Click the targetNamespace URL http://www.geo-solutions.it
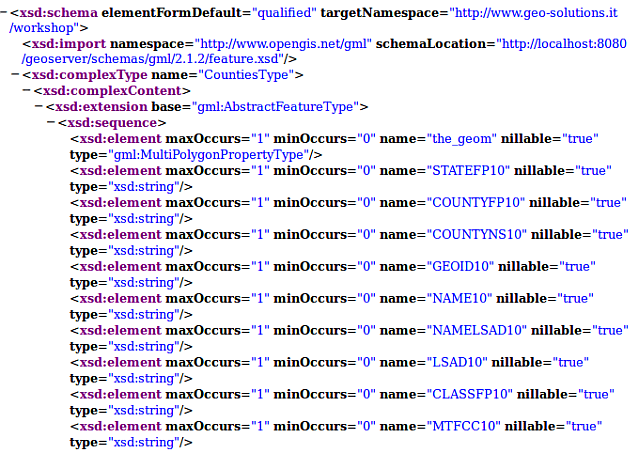This screenshot has height=453, width=640. pos(536,13)
